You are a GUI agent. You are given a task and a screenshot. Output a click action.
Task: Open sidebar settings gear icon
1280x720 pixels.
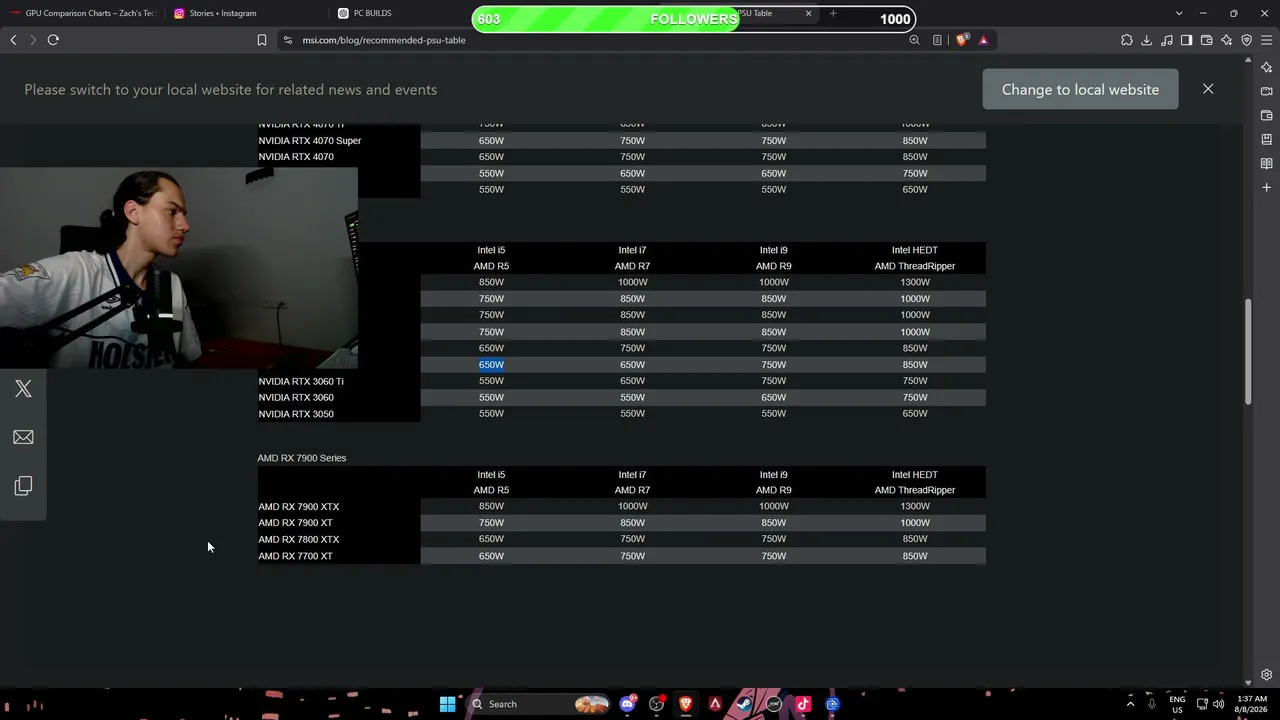point(1266,675)
